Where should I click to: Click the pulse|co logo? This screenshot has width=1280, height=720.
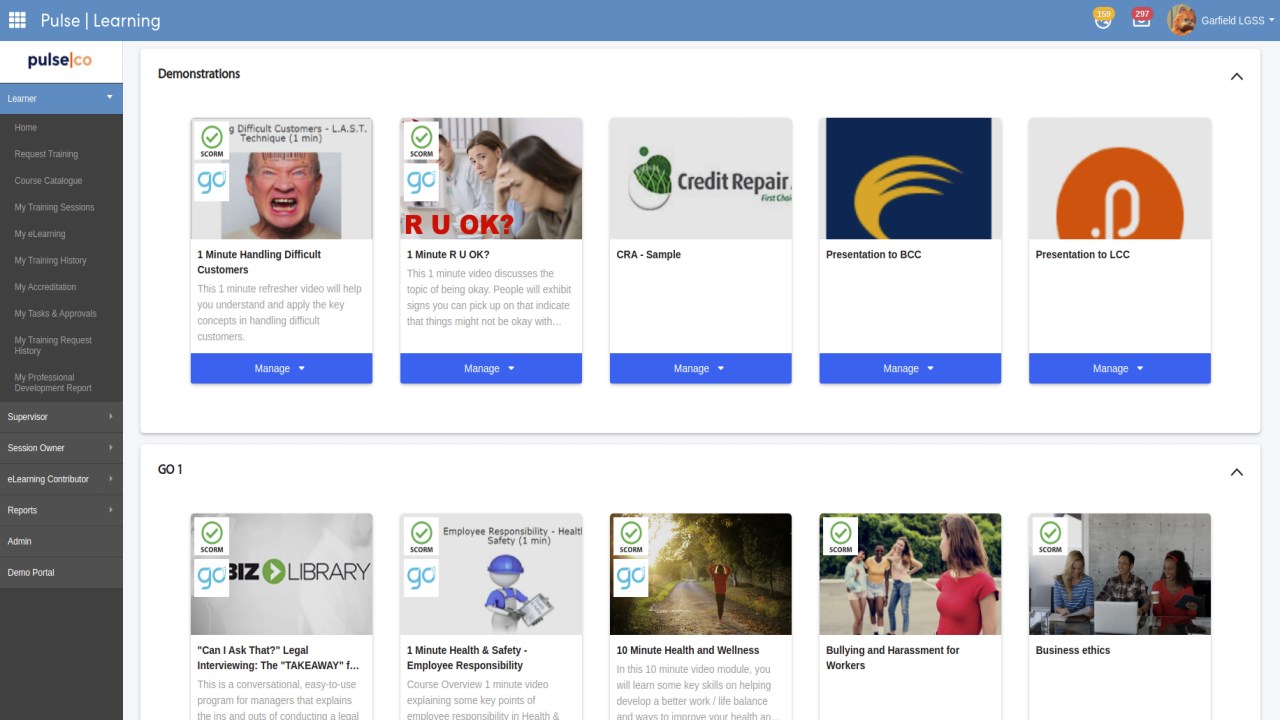coord(60,60)
